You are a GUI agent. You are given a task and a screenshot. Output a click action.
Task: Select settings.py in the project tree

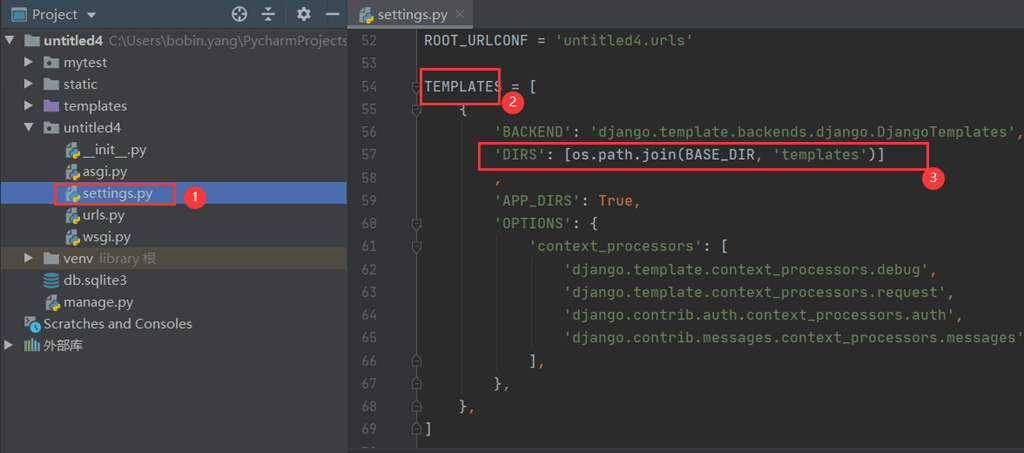pos(117,193)
